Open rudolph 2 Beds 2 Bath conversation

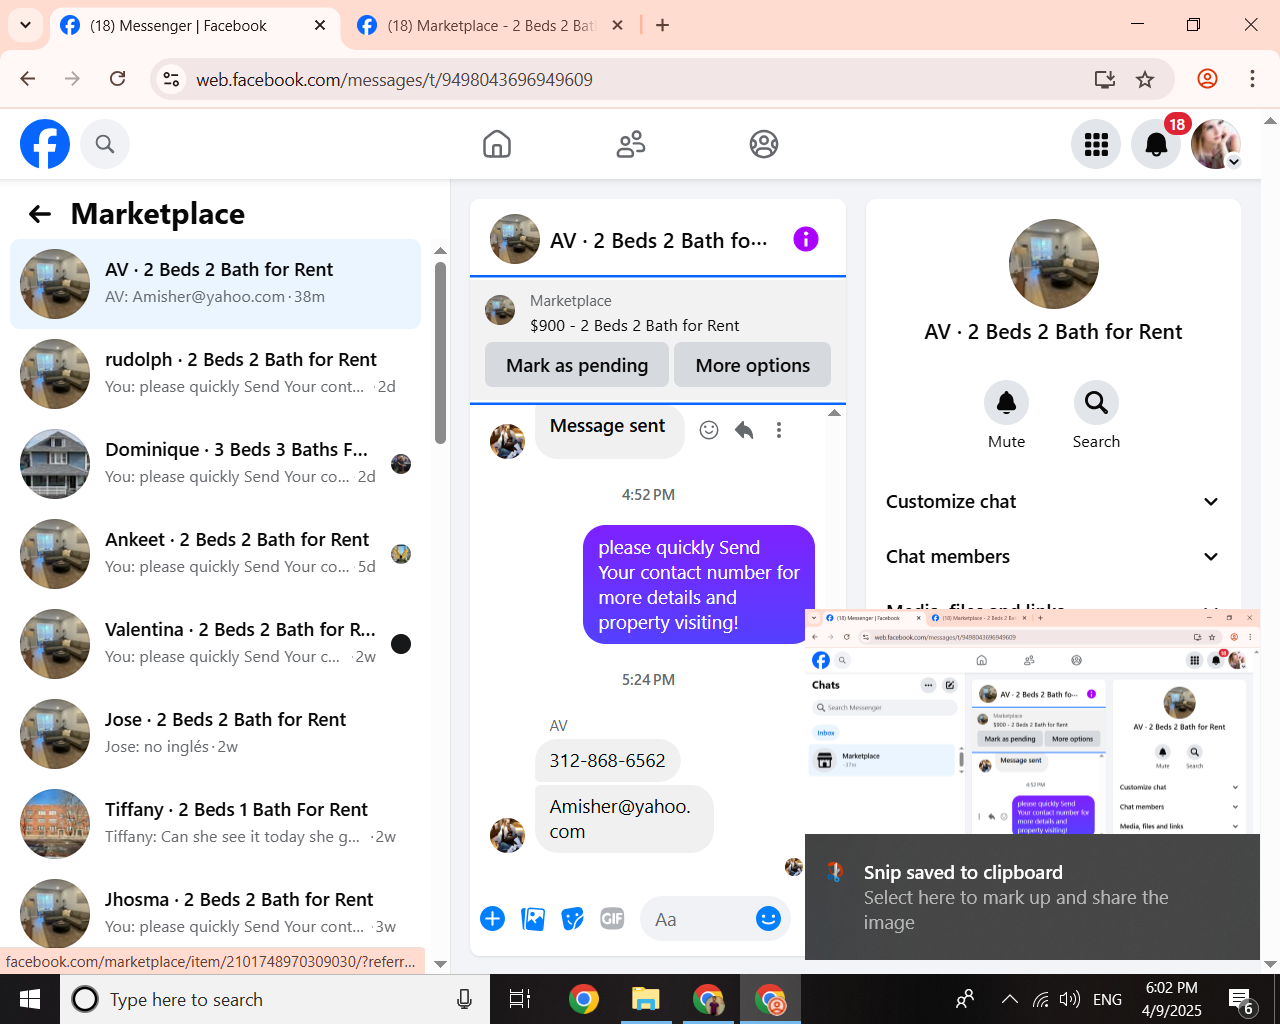tap(215, 374)
